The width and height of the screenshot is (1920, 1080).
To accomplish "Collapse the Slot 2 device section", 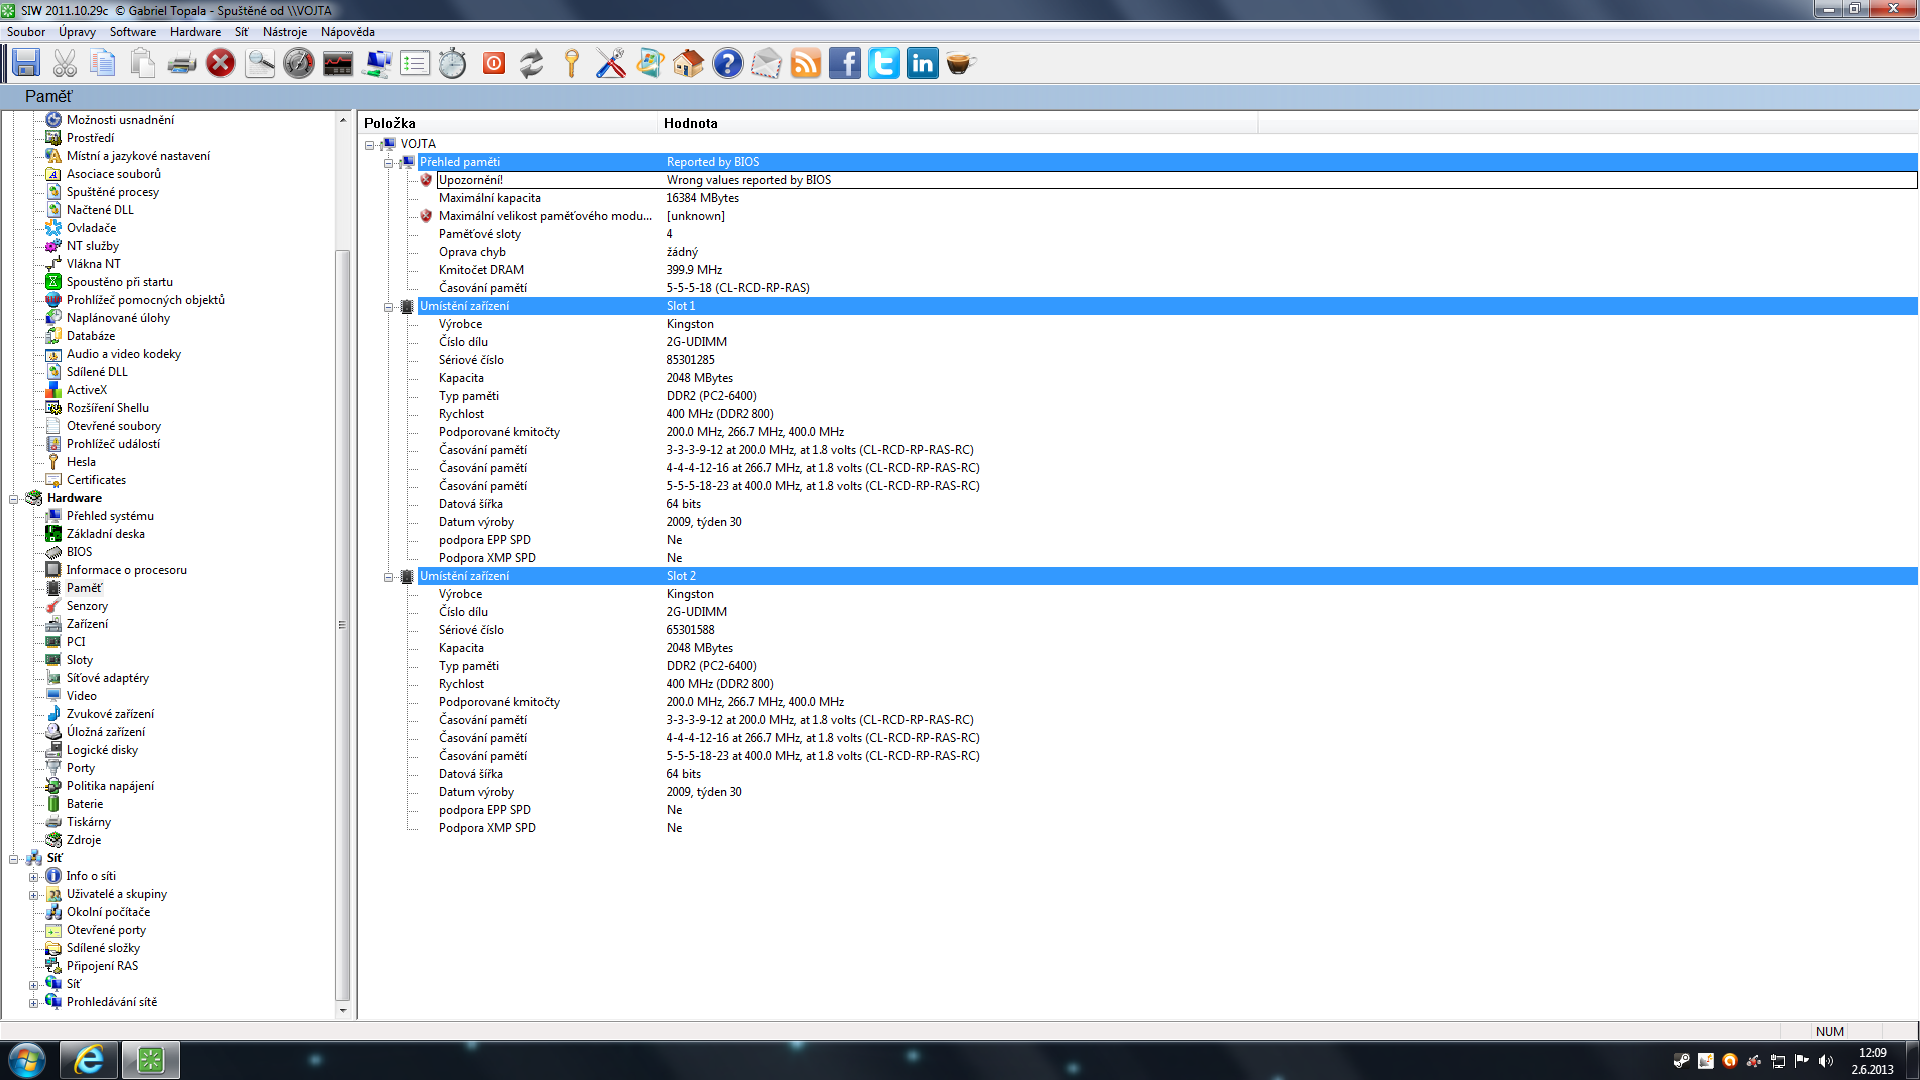I will click(x=388, y=577).
